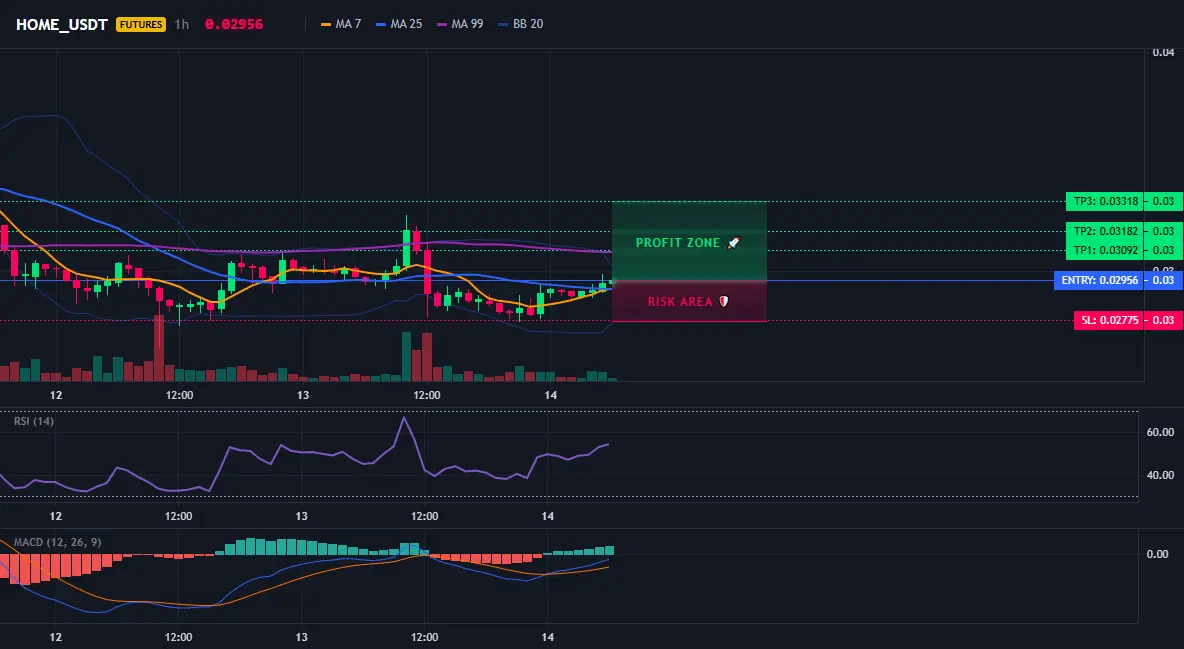Click the TP3: 0.03318 price label
Viewport: 1184px width, 649px height.
tap(1105, 202)
